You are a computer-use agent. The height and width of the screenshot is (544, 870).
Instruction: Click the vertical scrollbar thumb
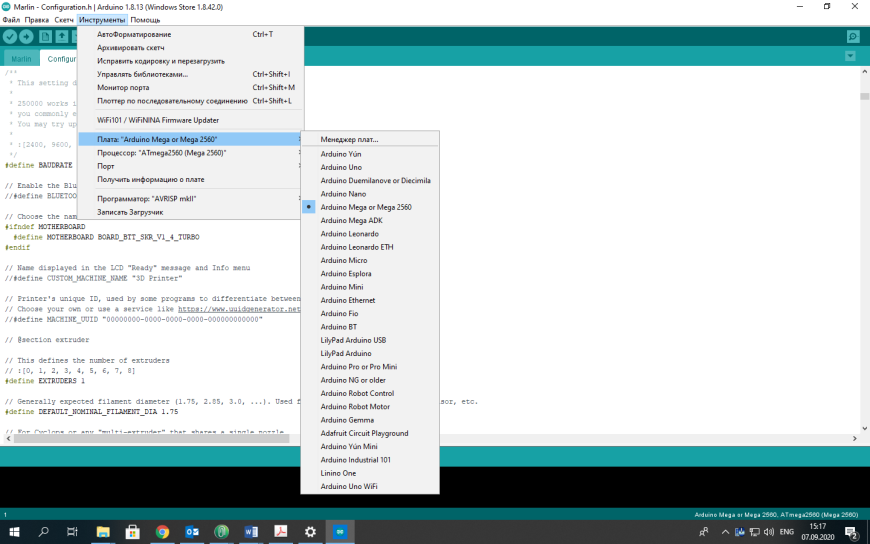tap(864, 96)
